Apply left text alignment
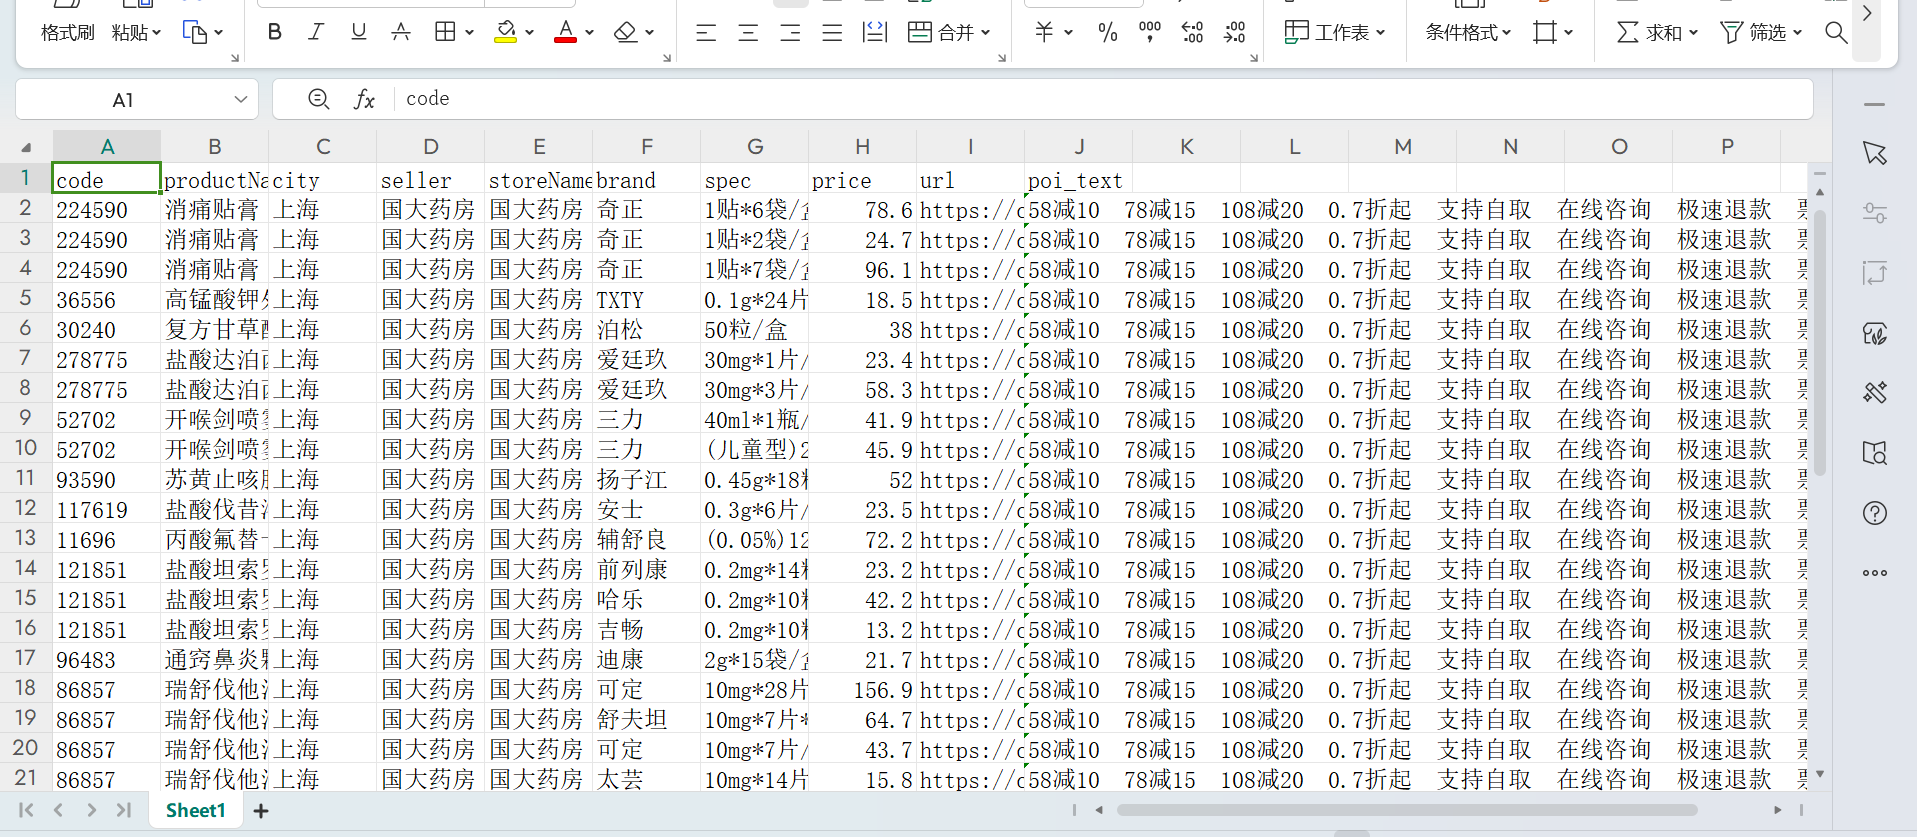The width and height of the screenshot is (1917, 837). tap(706, 33)
